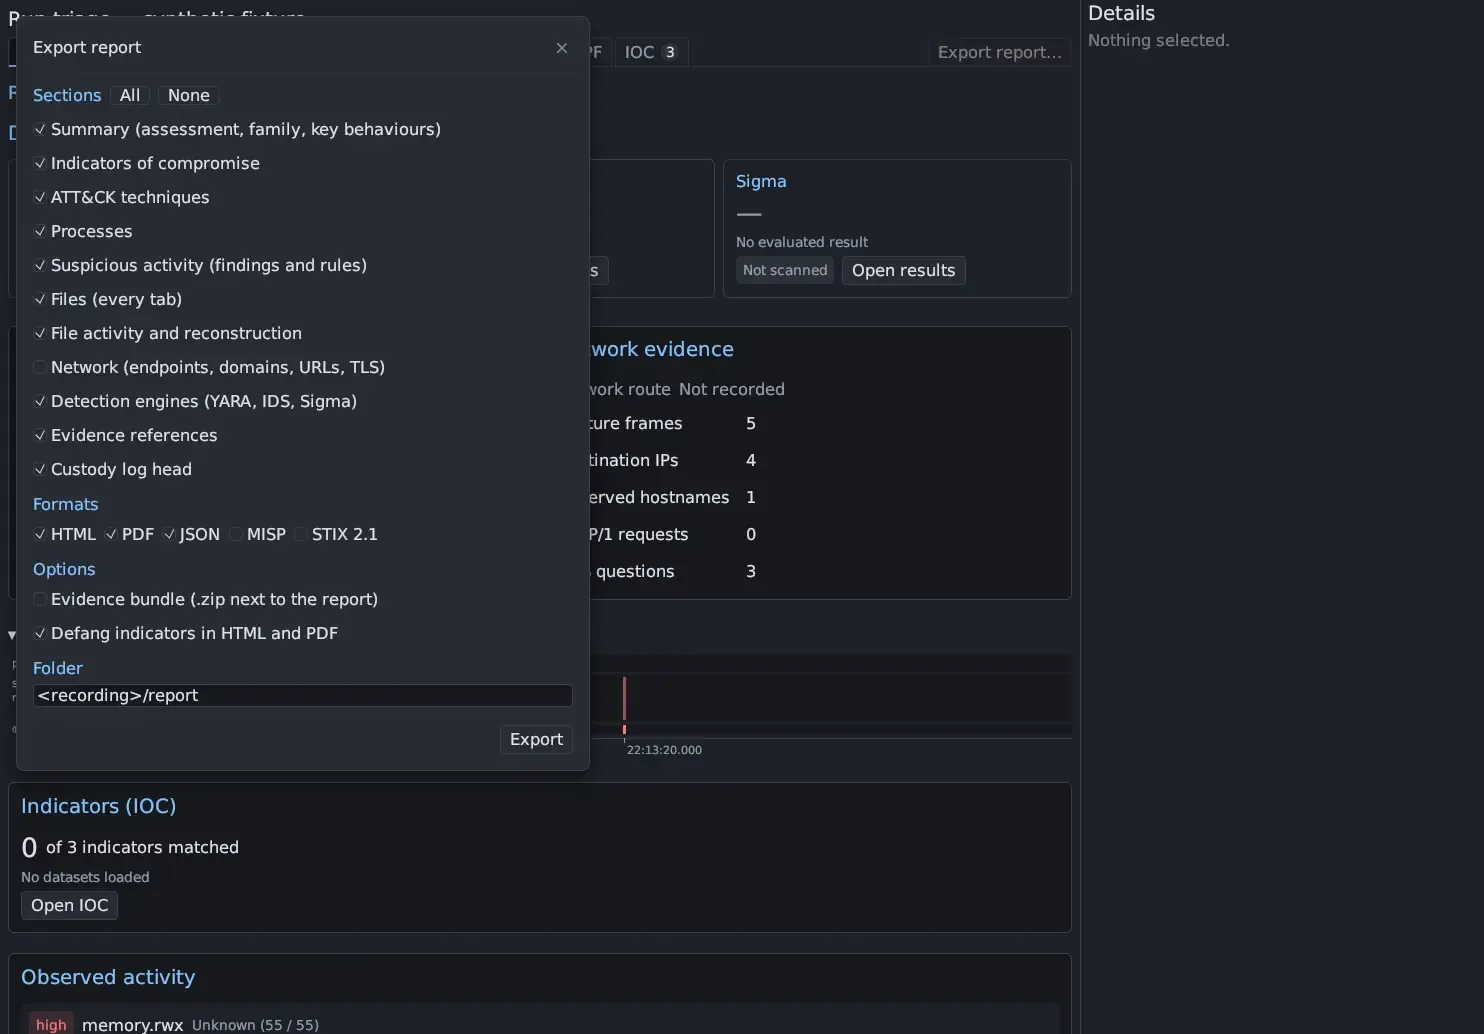Click the Observed activity heading
The height and width of the screenshot is (1034, 1484).
[x=108, y=977]
